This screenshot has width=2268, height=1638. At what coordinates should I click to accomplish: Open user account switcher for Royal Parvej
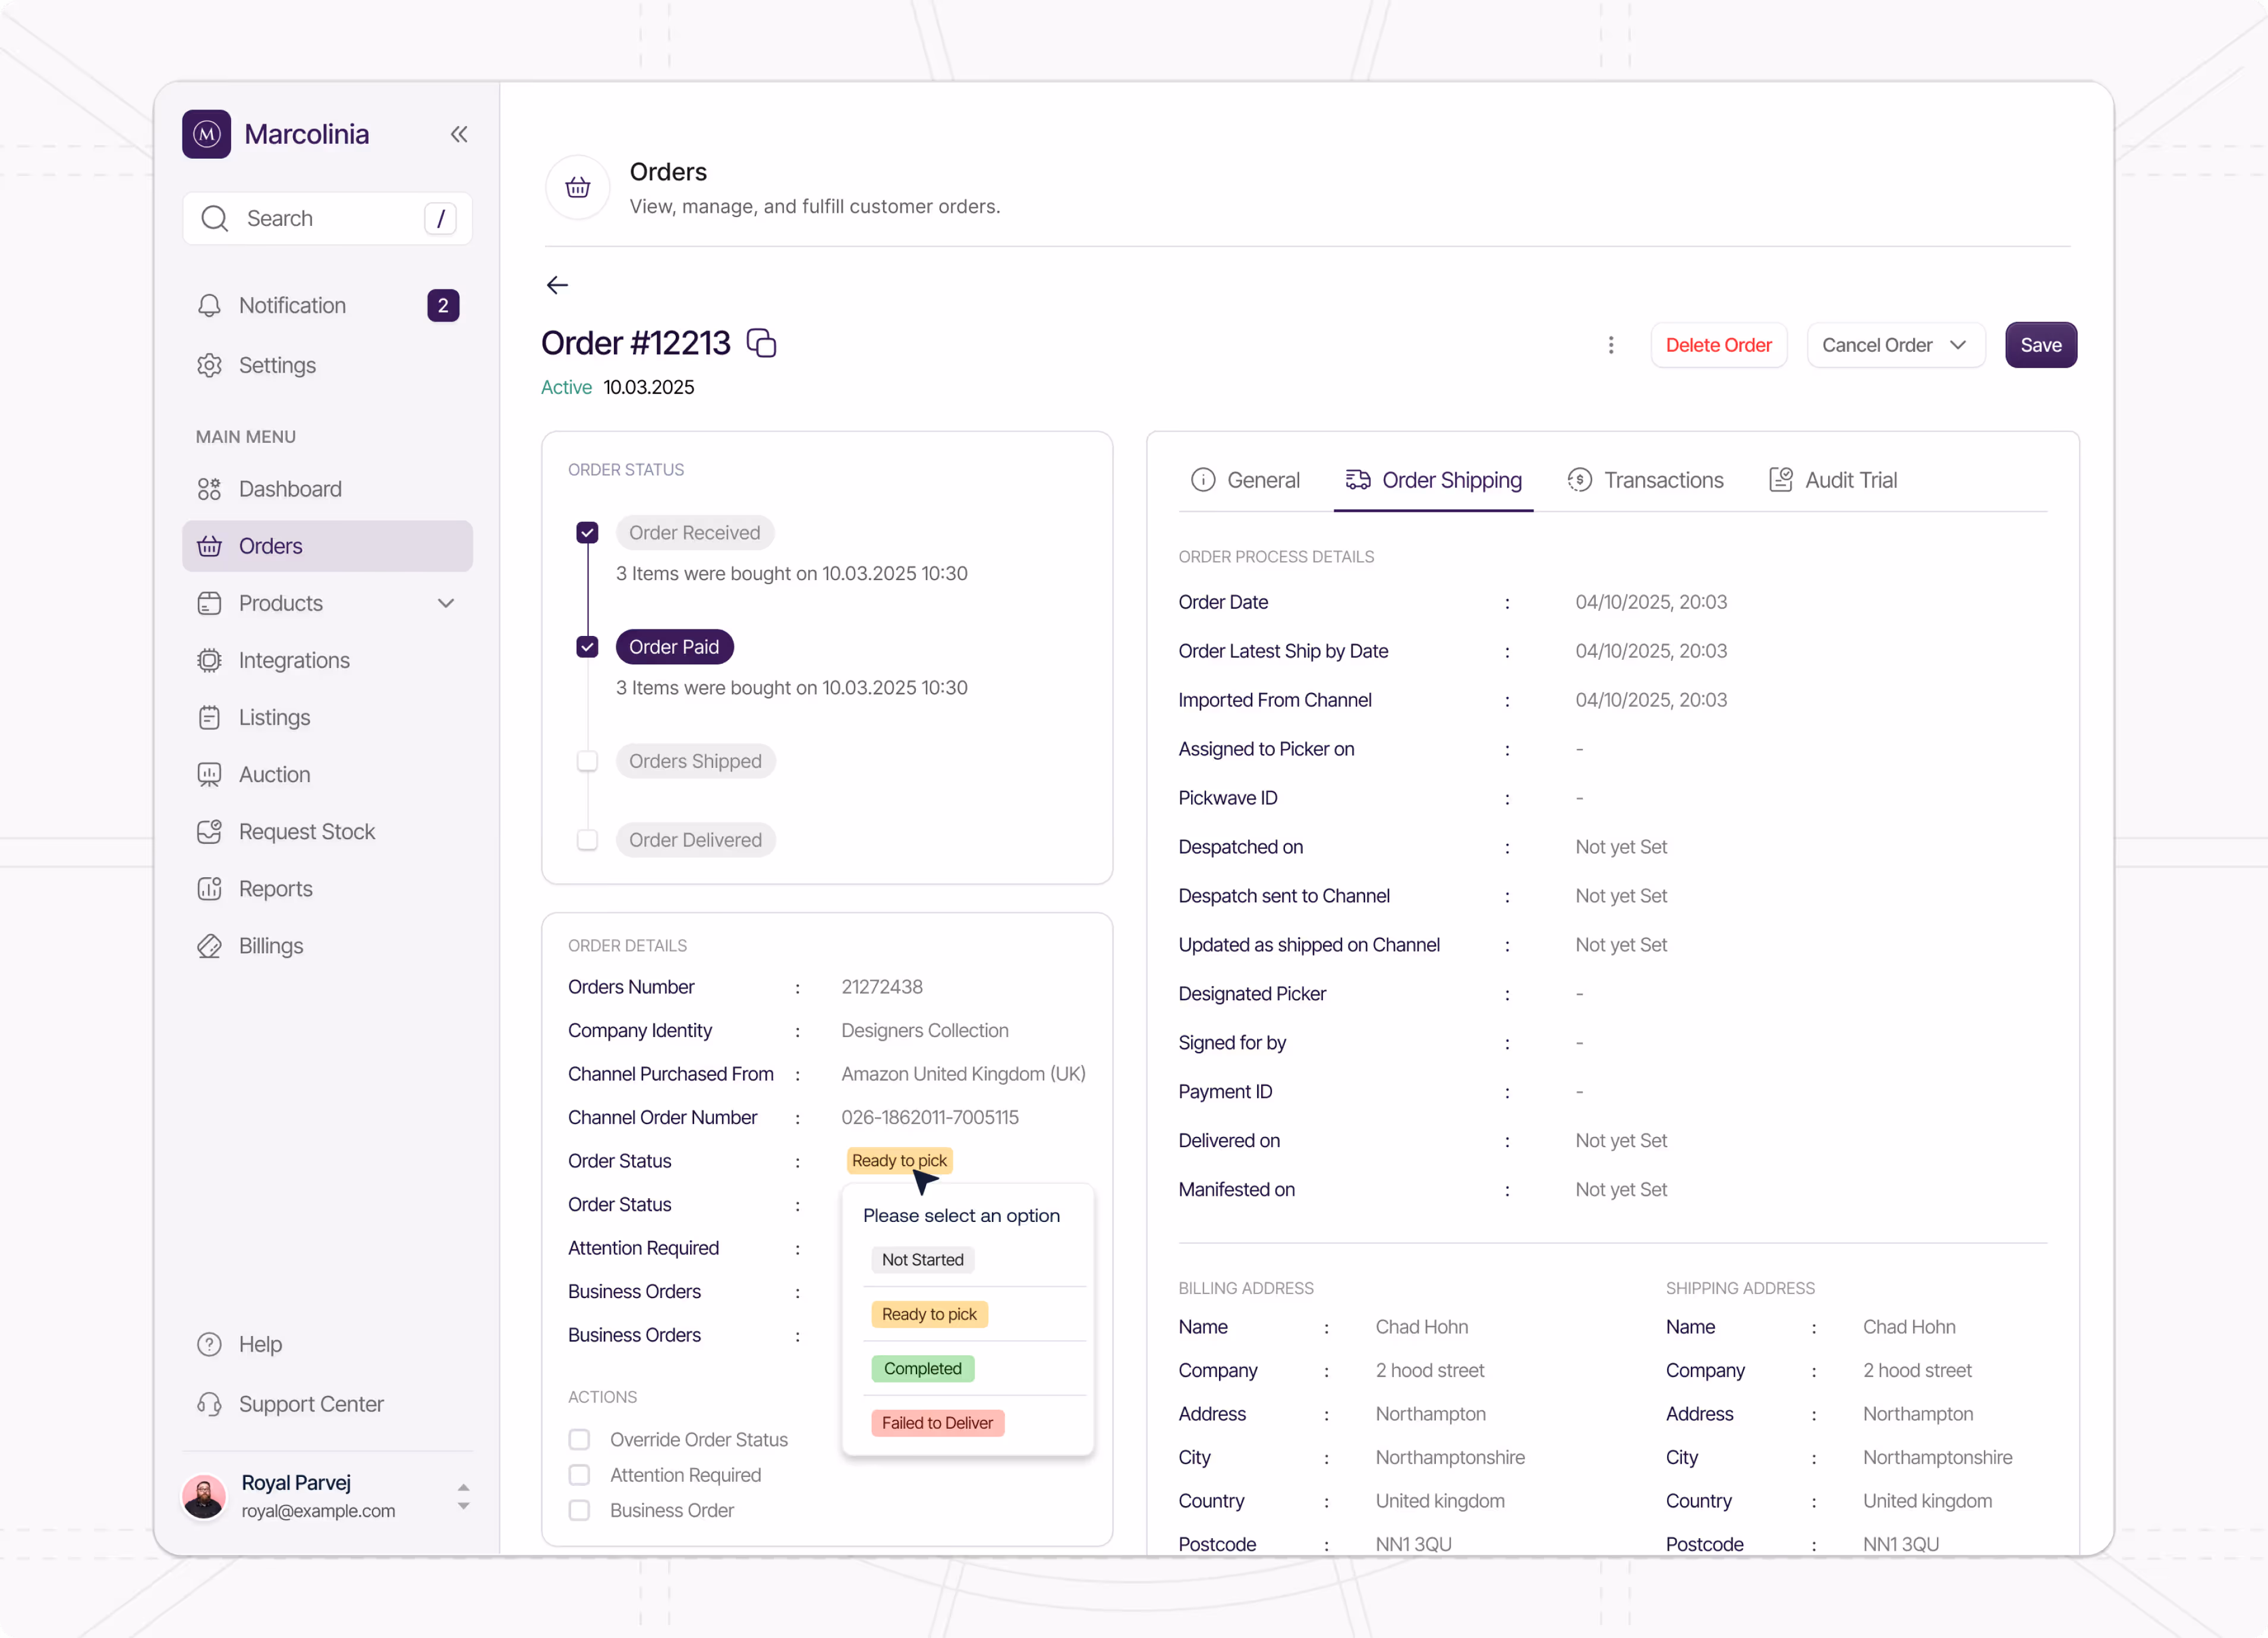tap(463, 1496)
